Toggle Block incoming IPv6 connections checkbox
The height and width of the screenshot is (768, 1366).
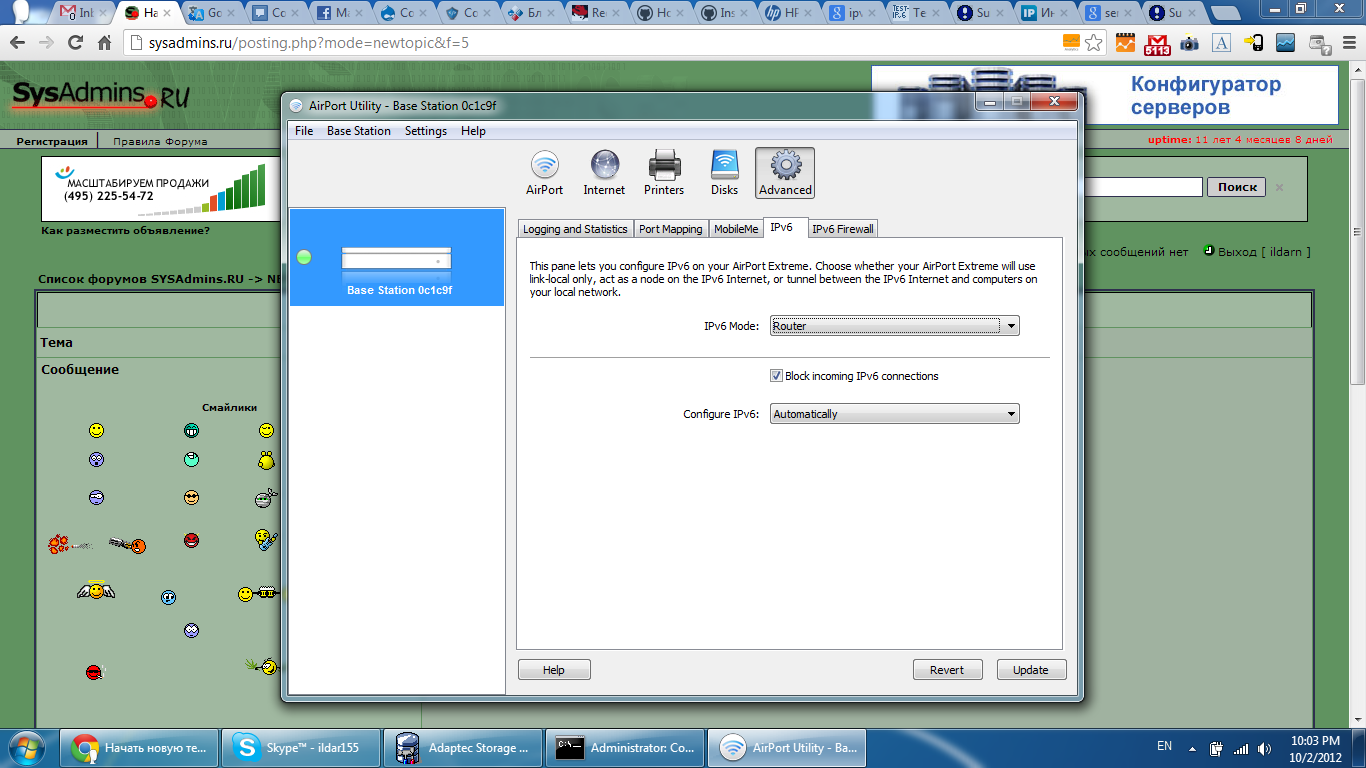tap(776, 376)
